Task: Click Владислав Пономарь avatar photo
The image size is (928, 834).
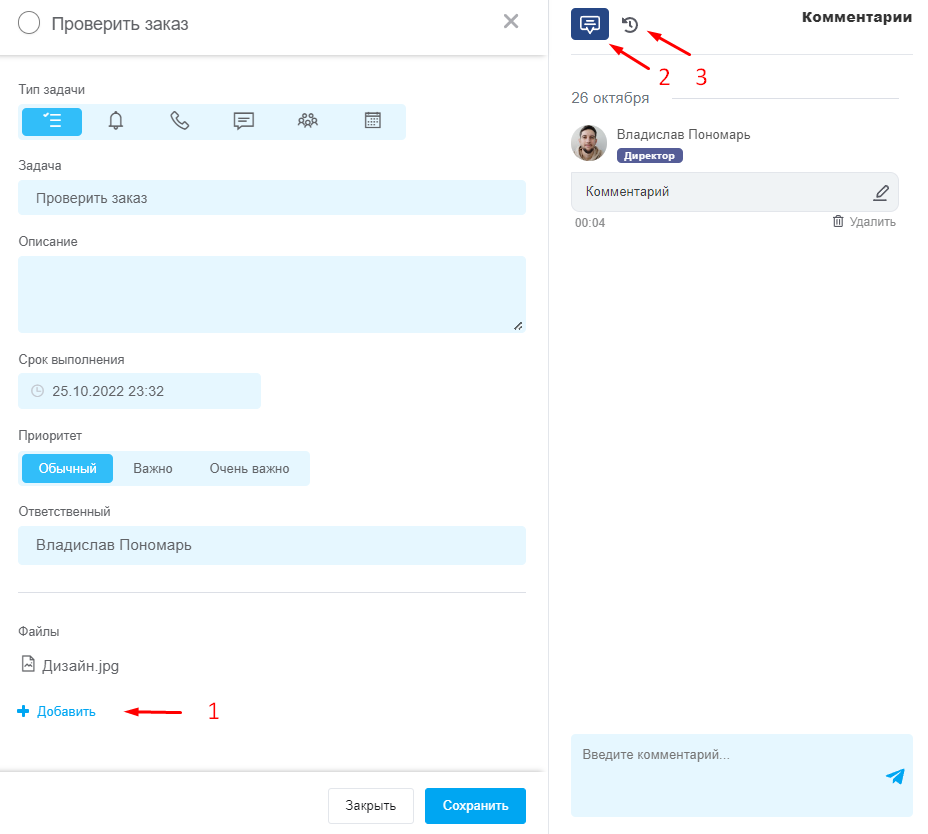Action: point(589,143)
